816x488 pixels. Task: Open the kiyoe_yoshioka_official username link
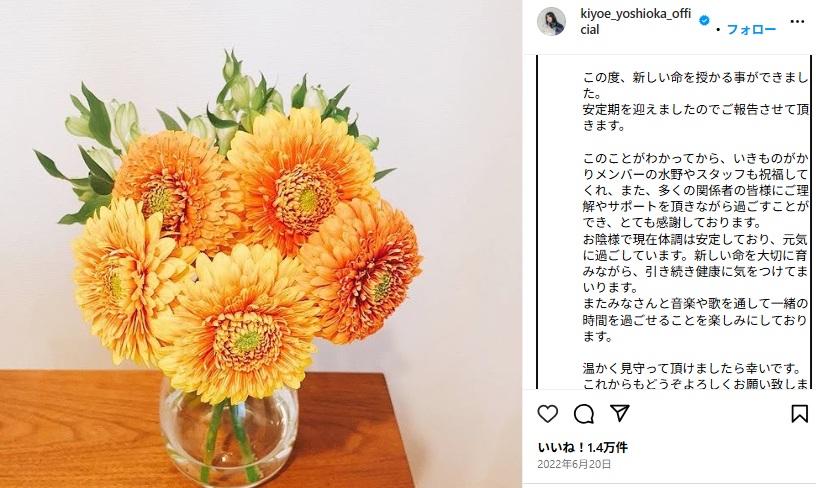[x=635, y=21]
